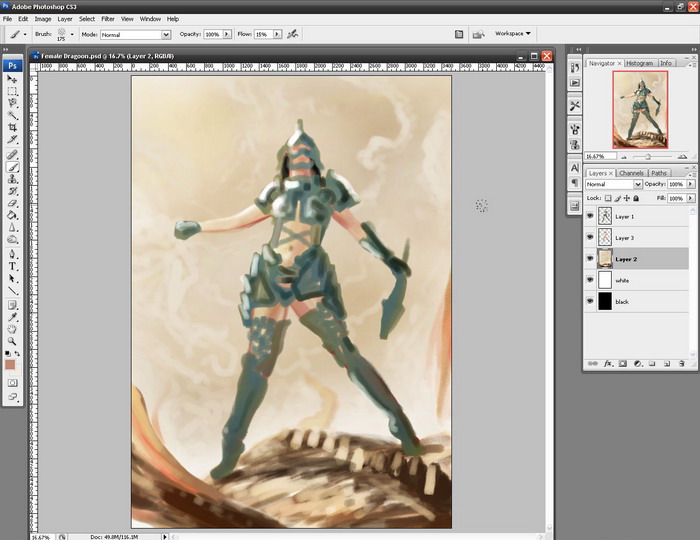Select the Path Selection tool

click(12, 278)
